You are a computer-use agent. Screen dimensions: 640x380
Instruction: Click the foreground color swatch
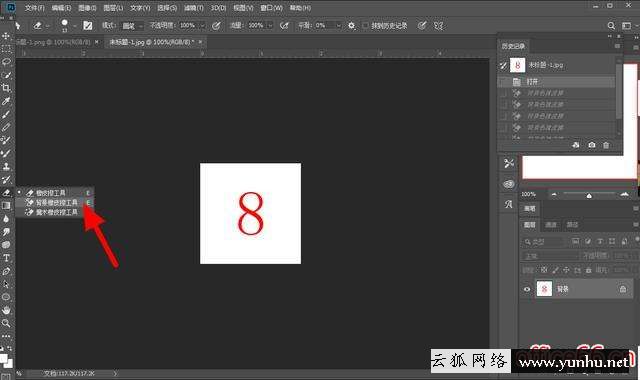3,359
